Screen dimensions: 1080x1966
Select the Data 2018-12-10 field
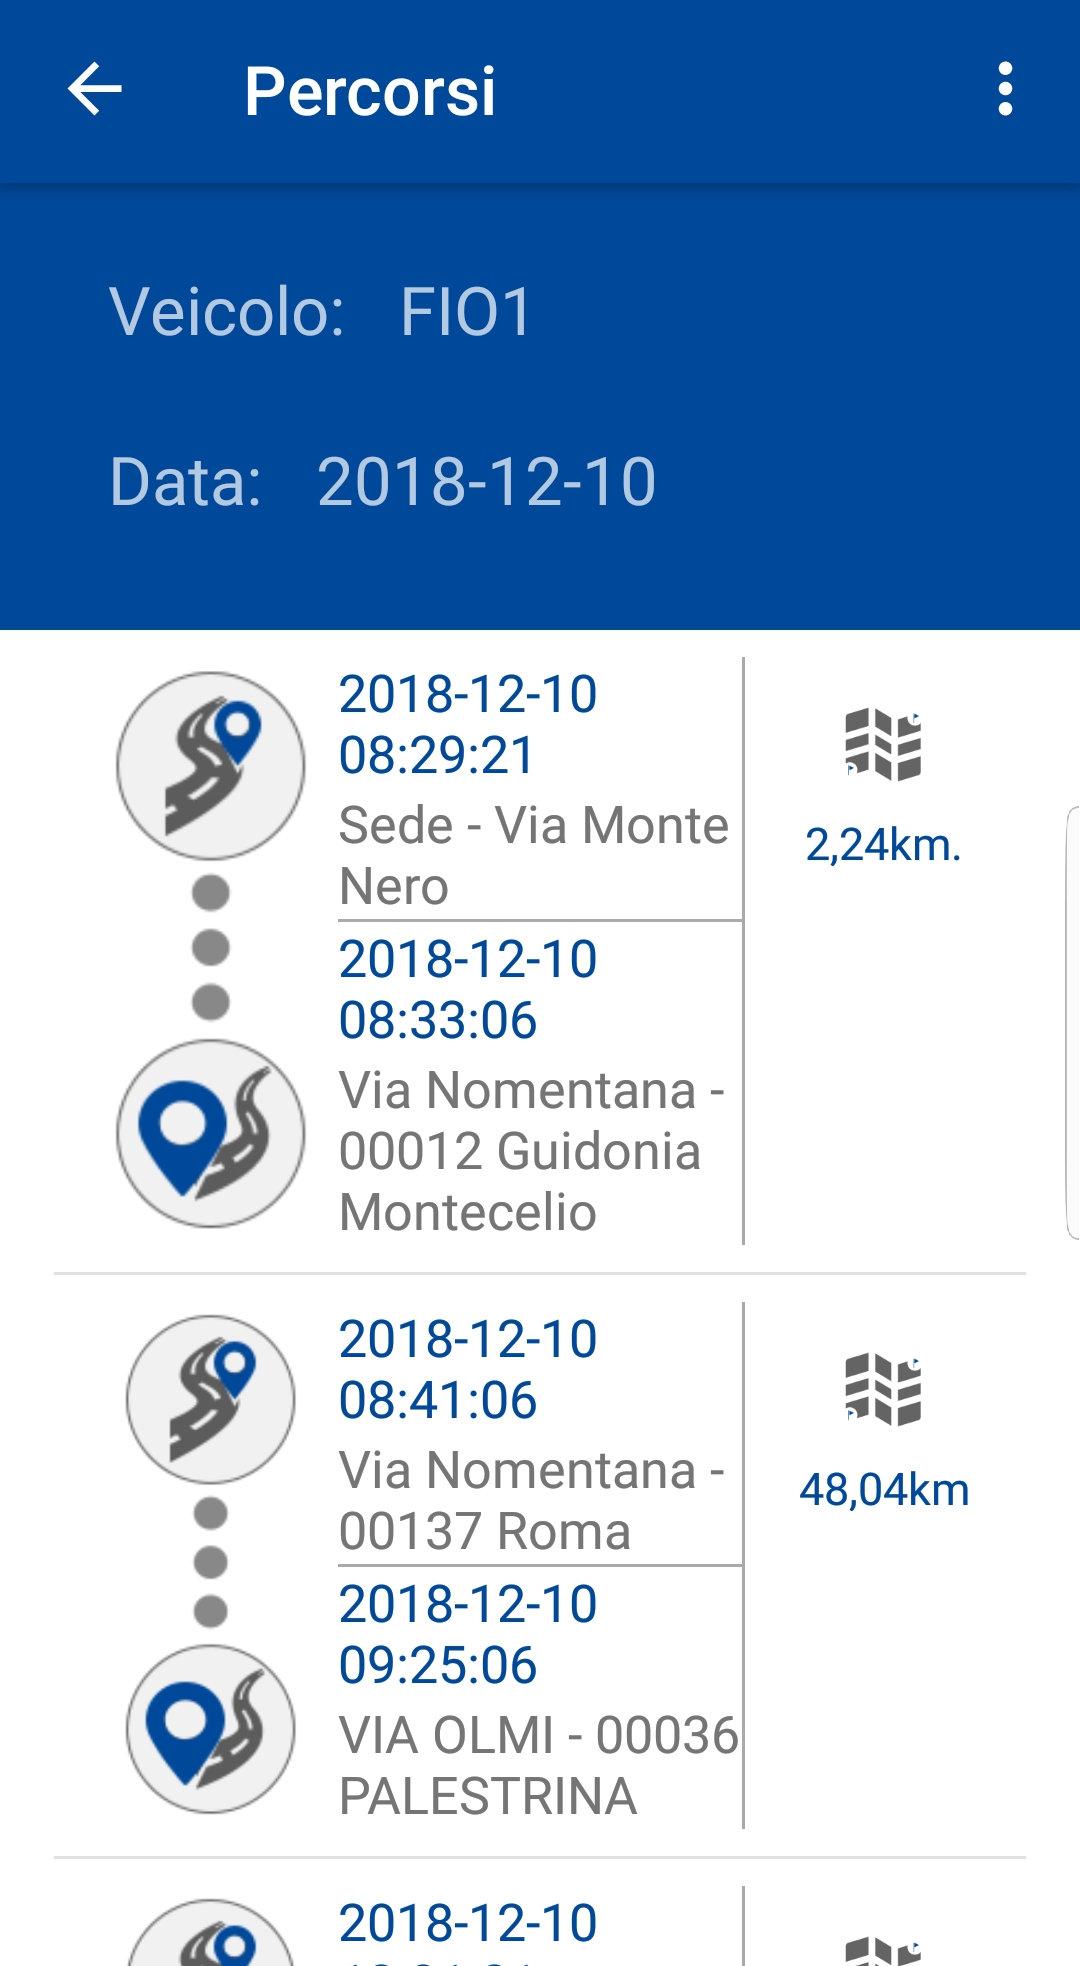pyautogui.click(x=383, y=481)
